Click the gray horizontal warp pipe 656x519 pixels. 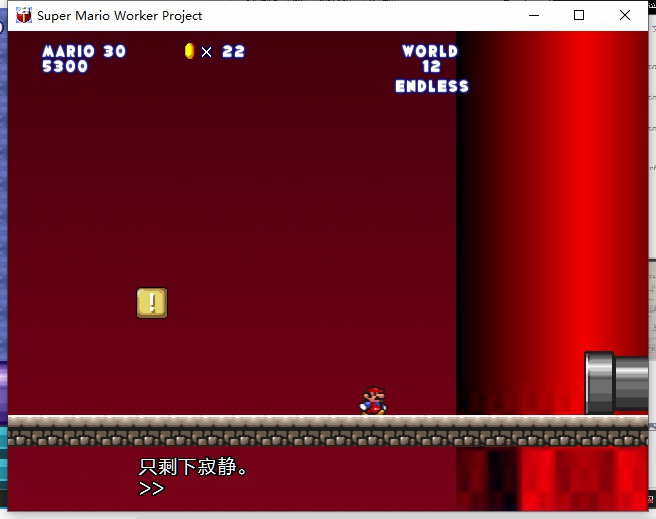616,383
